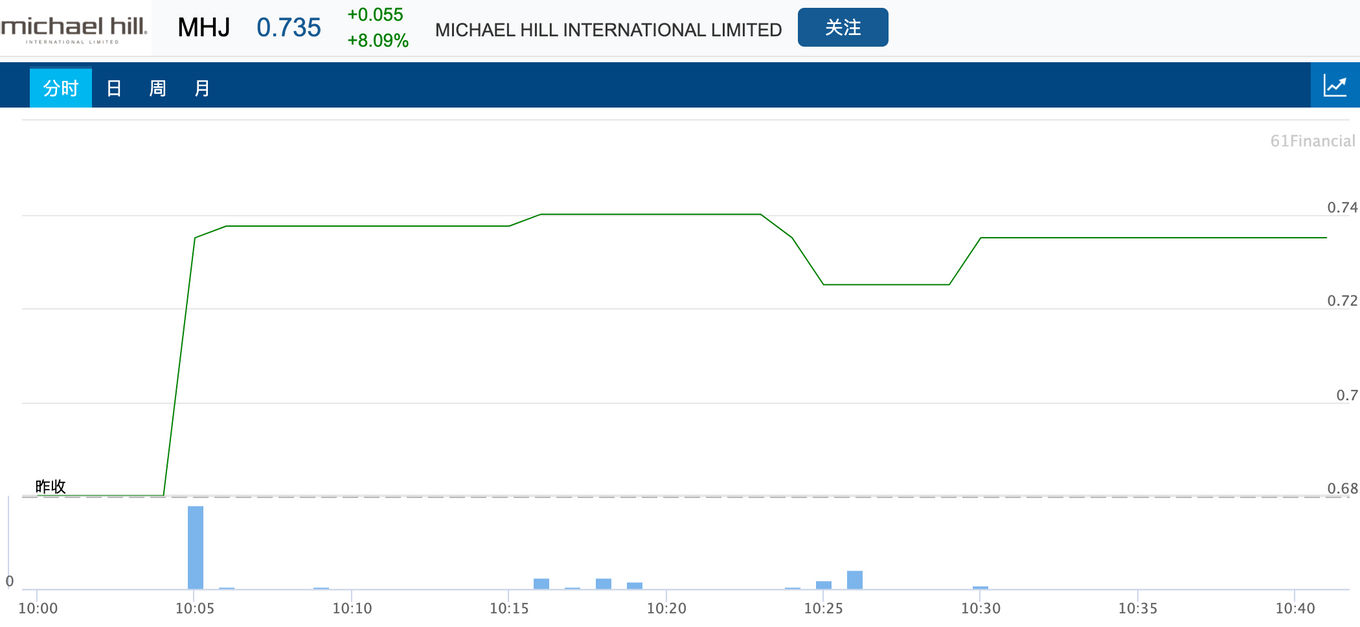Viewport: 1360px width, 627px height.
Task: Click the volume bar at 10:25
Action: [823, 585]
